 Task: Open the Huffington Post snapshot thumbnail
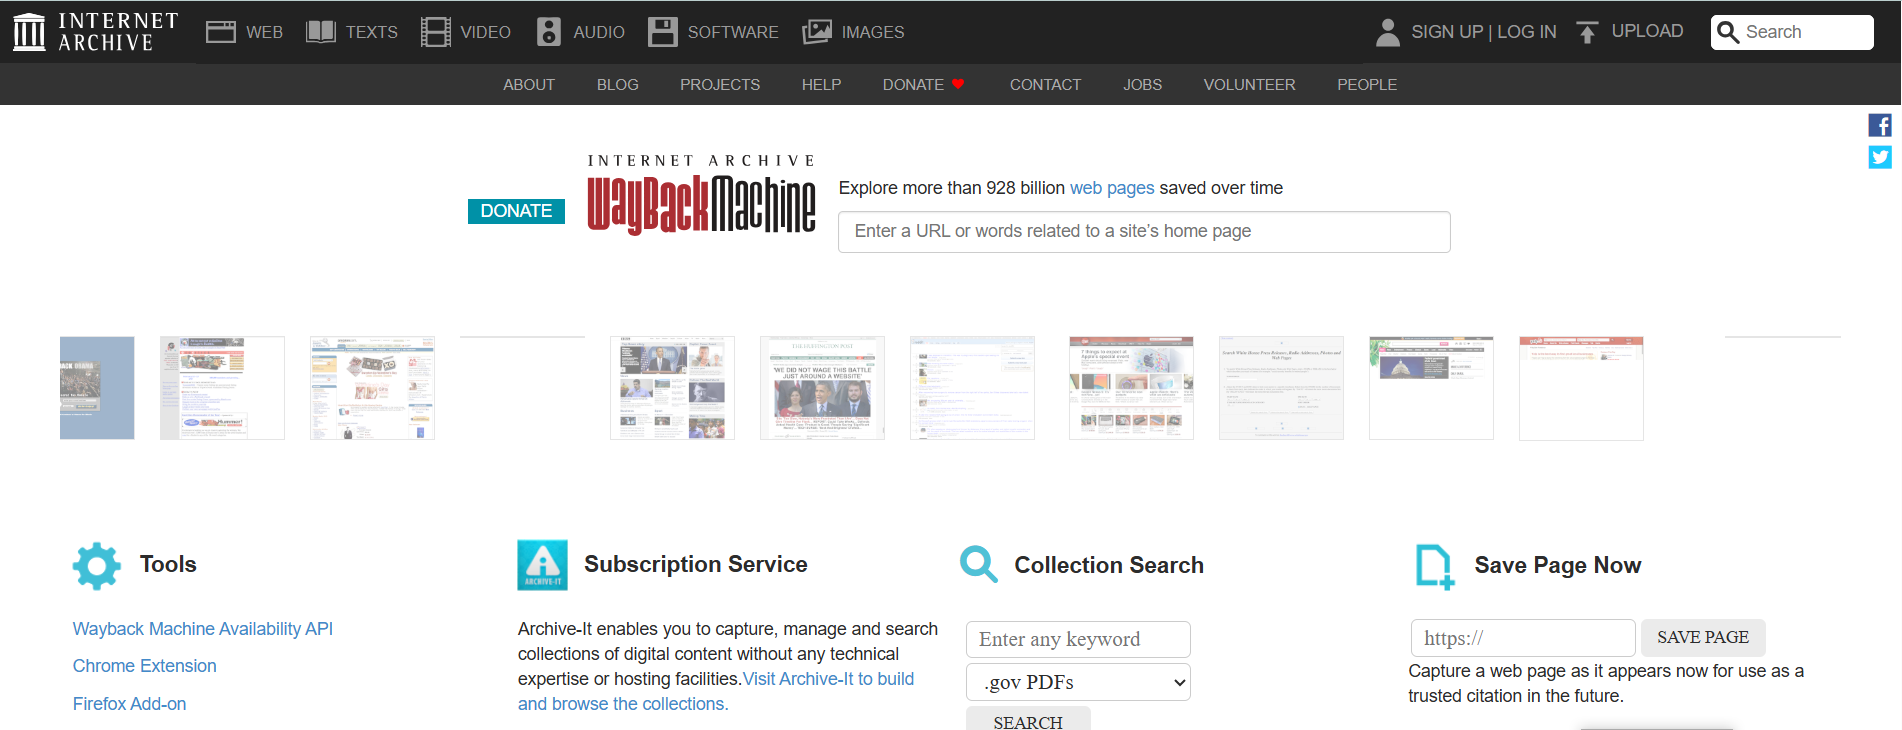pos(822,388)
